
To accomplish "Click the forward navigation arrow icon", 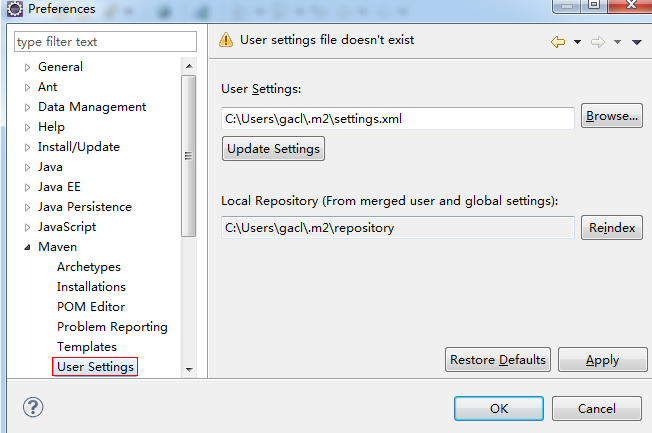I will [x=598, y=42].
